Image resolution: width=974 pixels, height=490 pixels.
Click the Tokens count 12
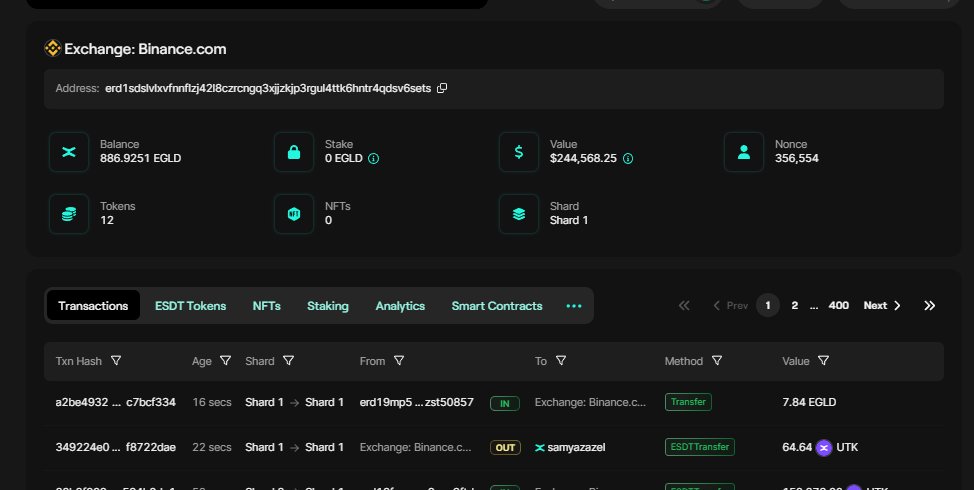(x=107, y=220)
